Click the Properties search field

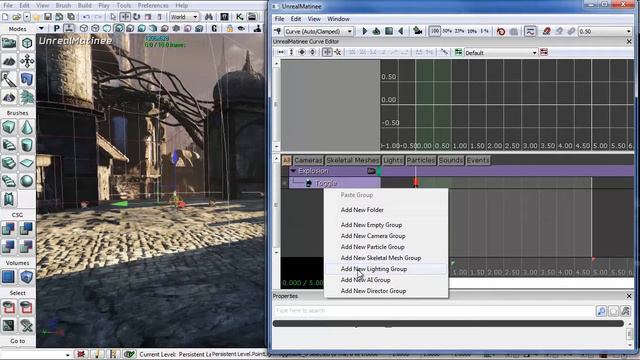point(434,311)
